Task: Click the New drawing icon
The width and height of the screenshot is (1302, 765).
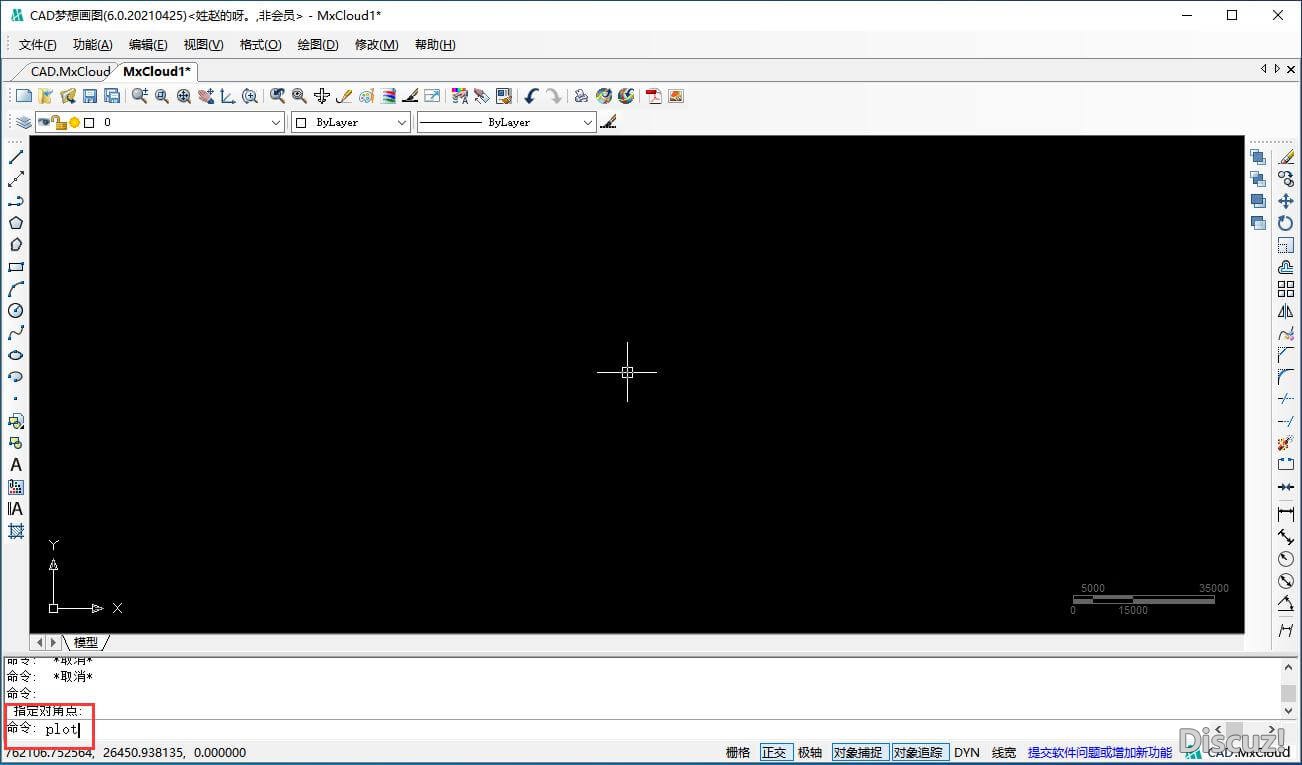Action: 24,96
